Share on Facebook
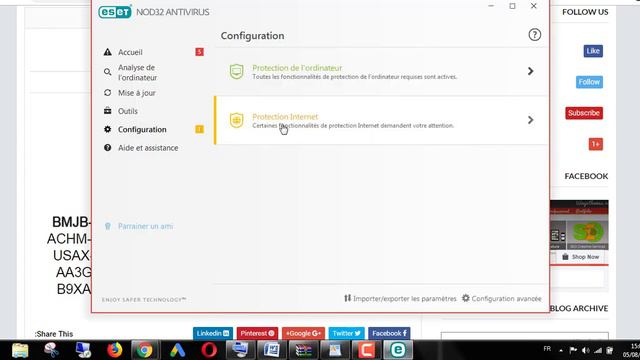This screenshot has height=360, width=640. point(389,333)
